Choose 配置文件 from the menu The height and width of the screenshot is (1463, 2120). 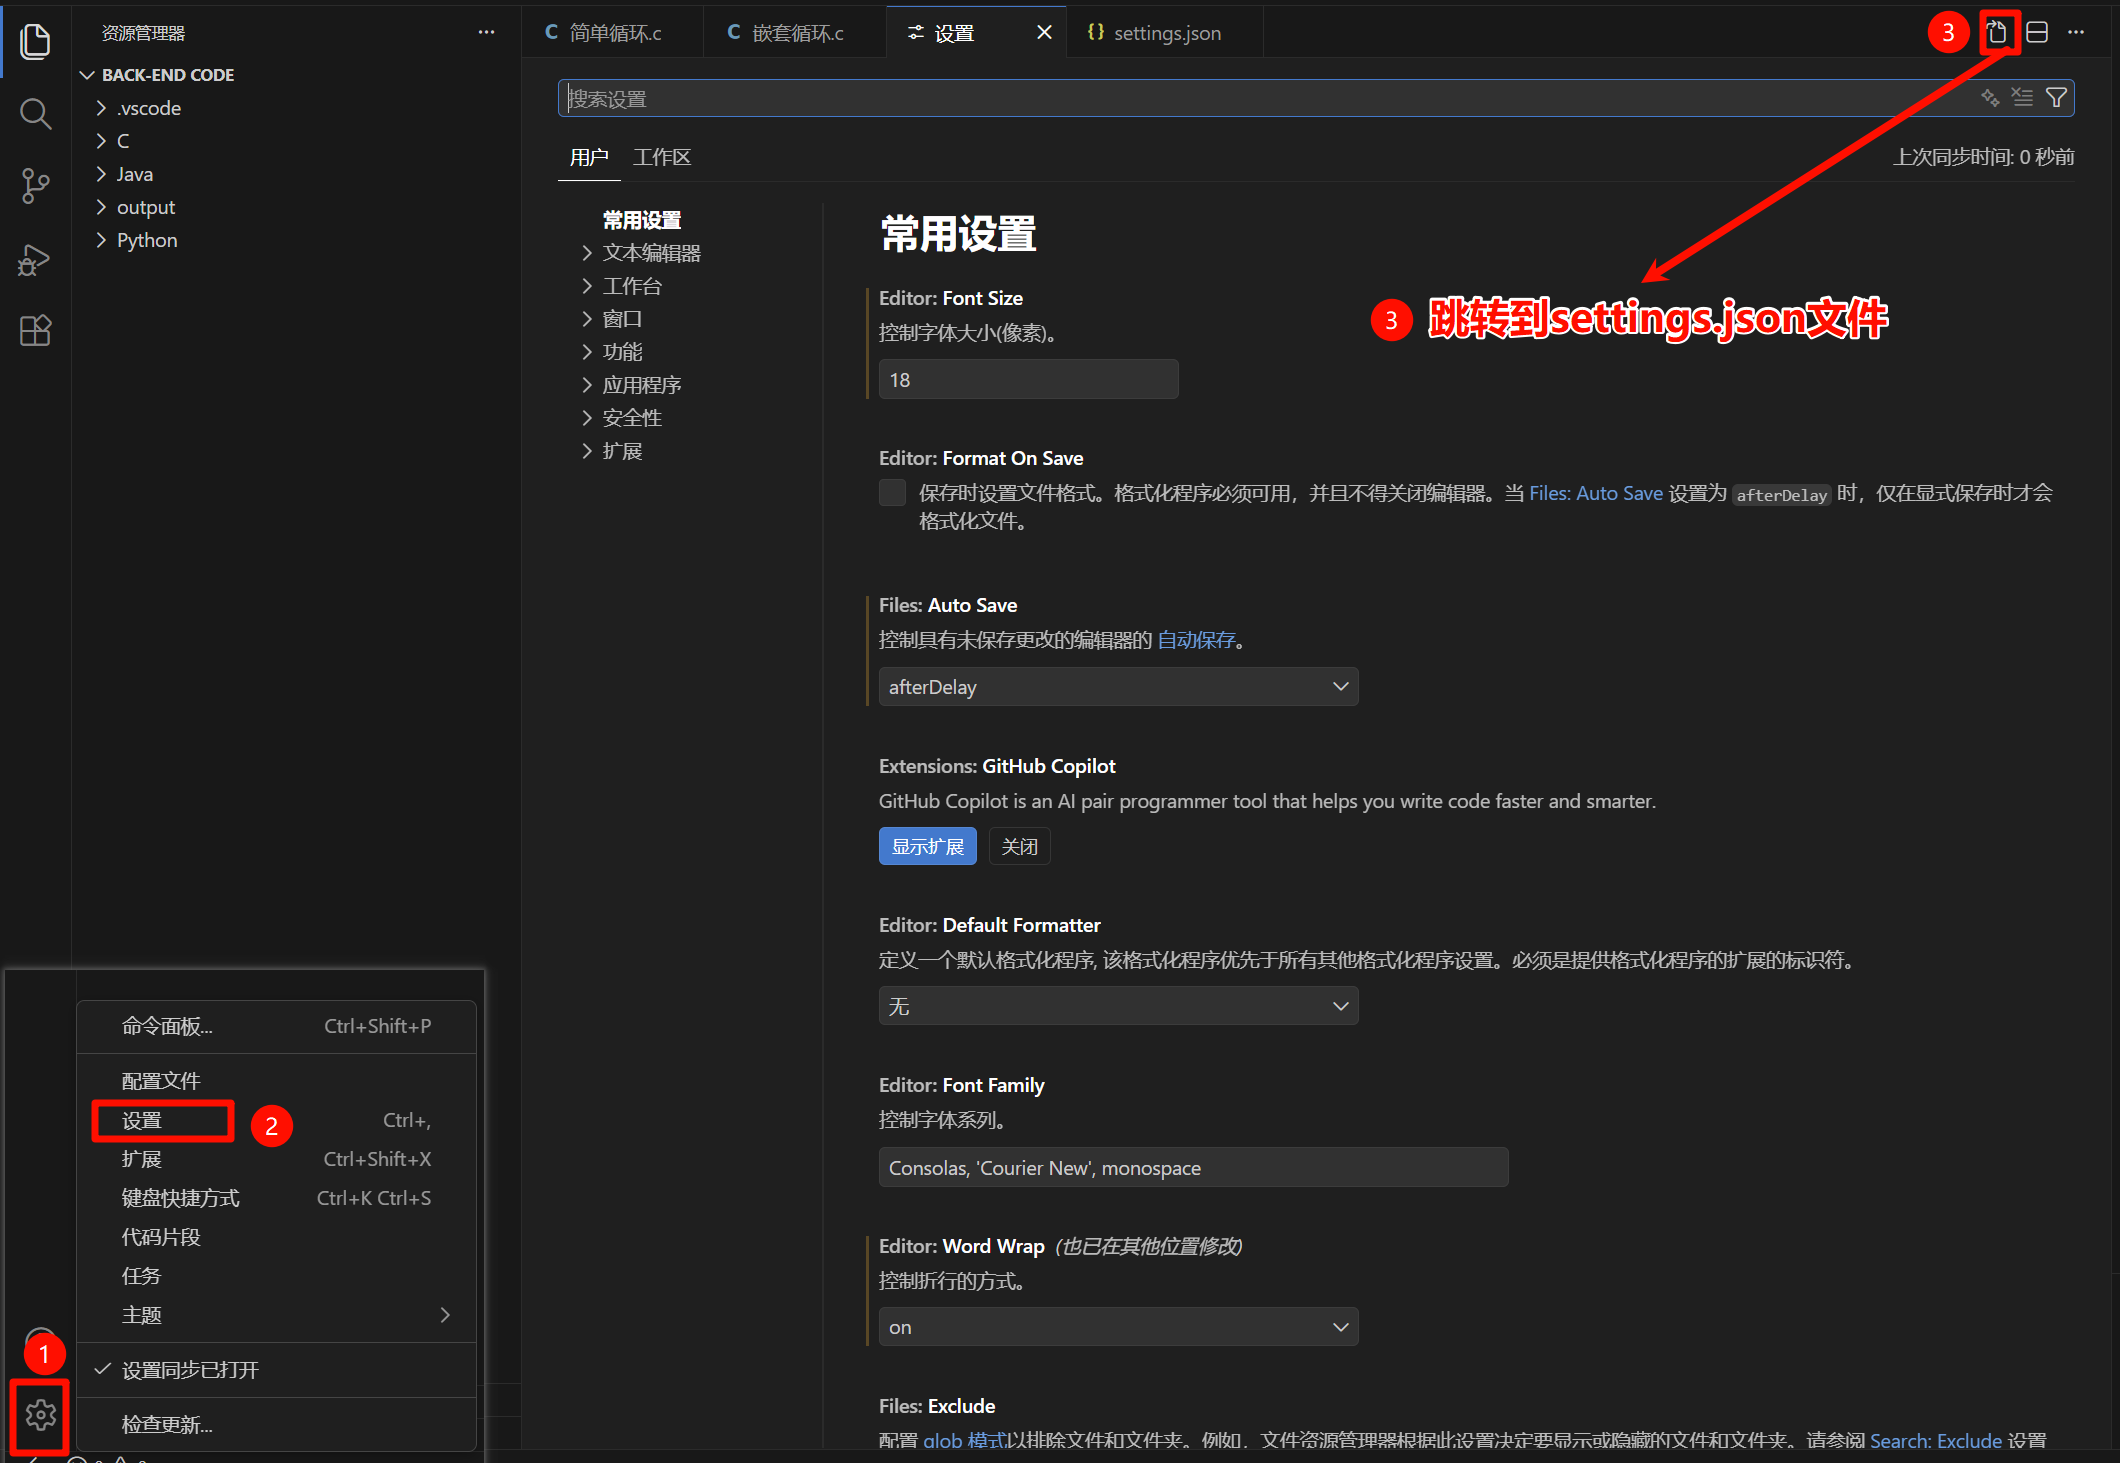(x=276, y=1081)
